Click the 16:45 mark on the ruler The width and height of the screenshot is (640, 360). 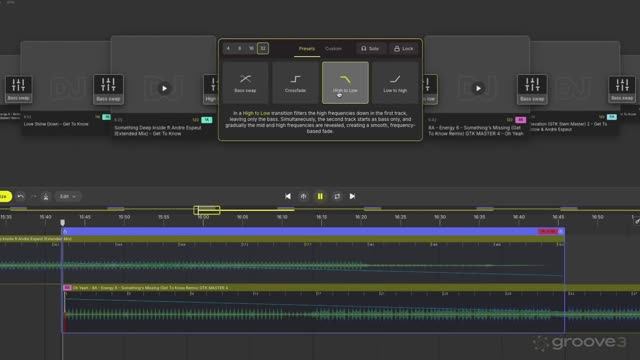tap(558, 217)
